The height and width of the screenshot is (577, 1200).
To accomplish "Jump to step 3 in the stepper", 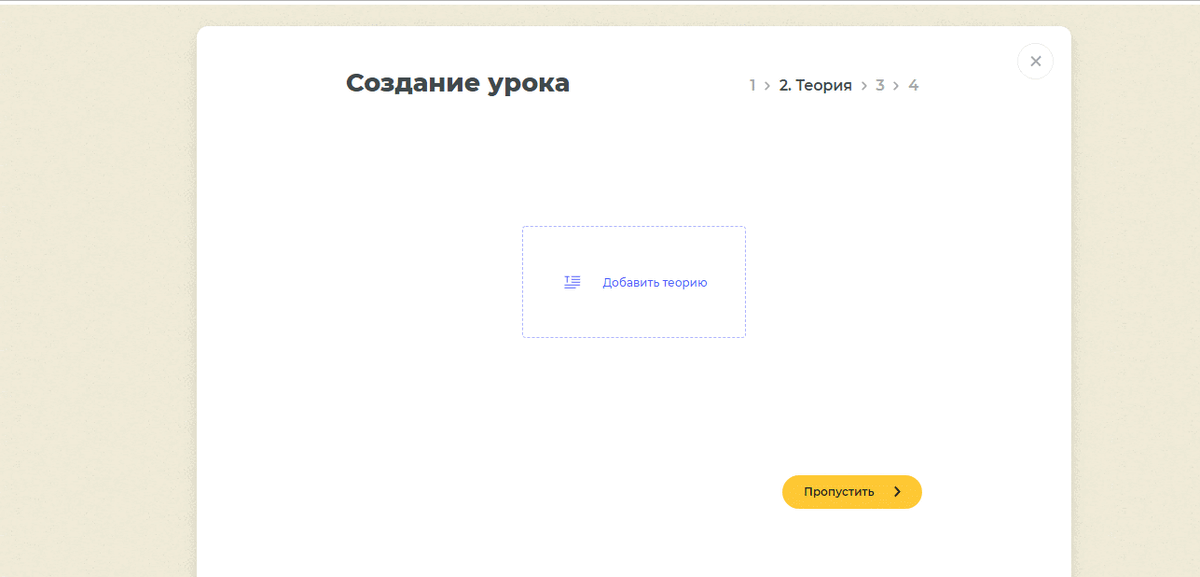I will pyautogui.click(x=880, y=85).
